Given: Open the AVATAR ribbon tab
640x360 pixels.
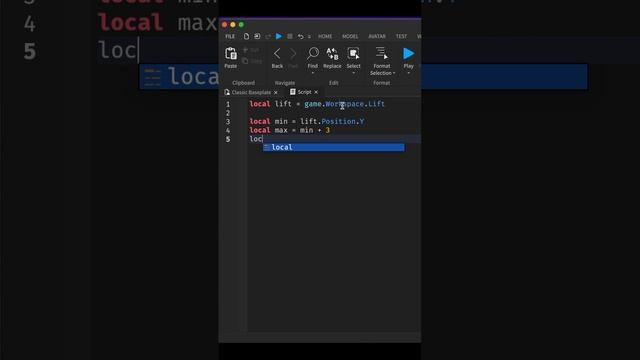Looking at the screenshot, I should coord(377,36).
